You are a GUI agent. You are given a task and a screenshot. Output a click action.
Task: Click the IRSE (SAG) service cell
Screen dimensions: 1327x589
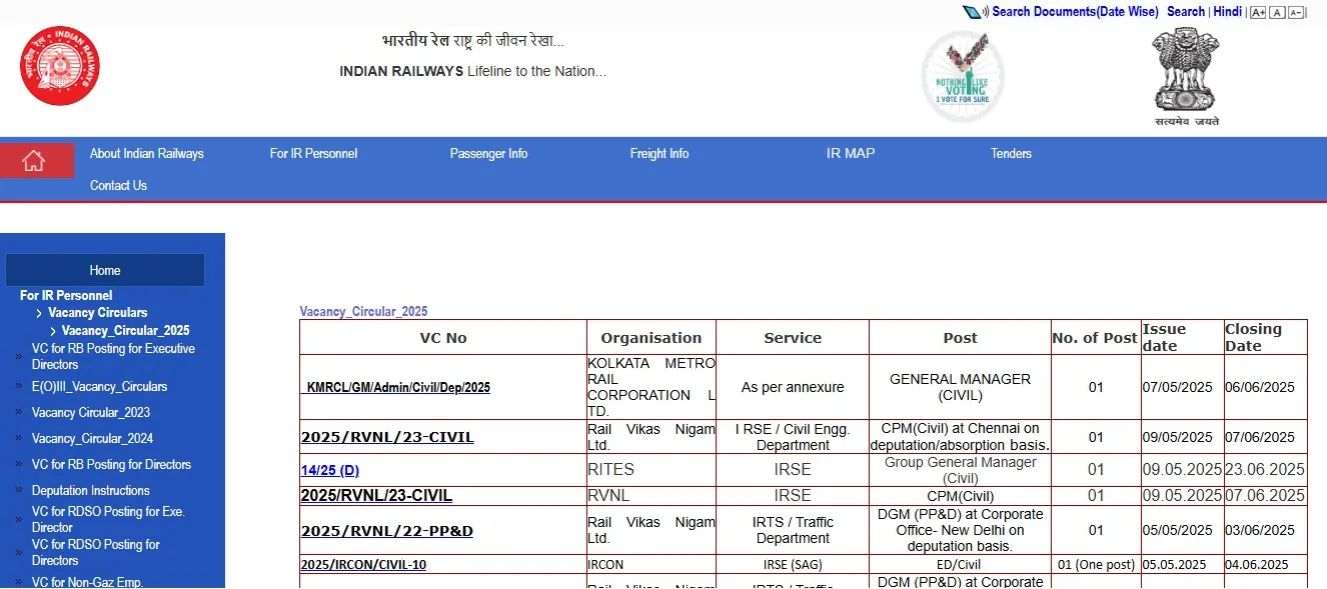coord(792,565)
